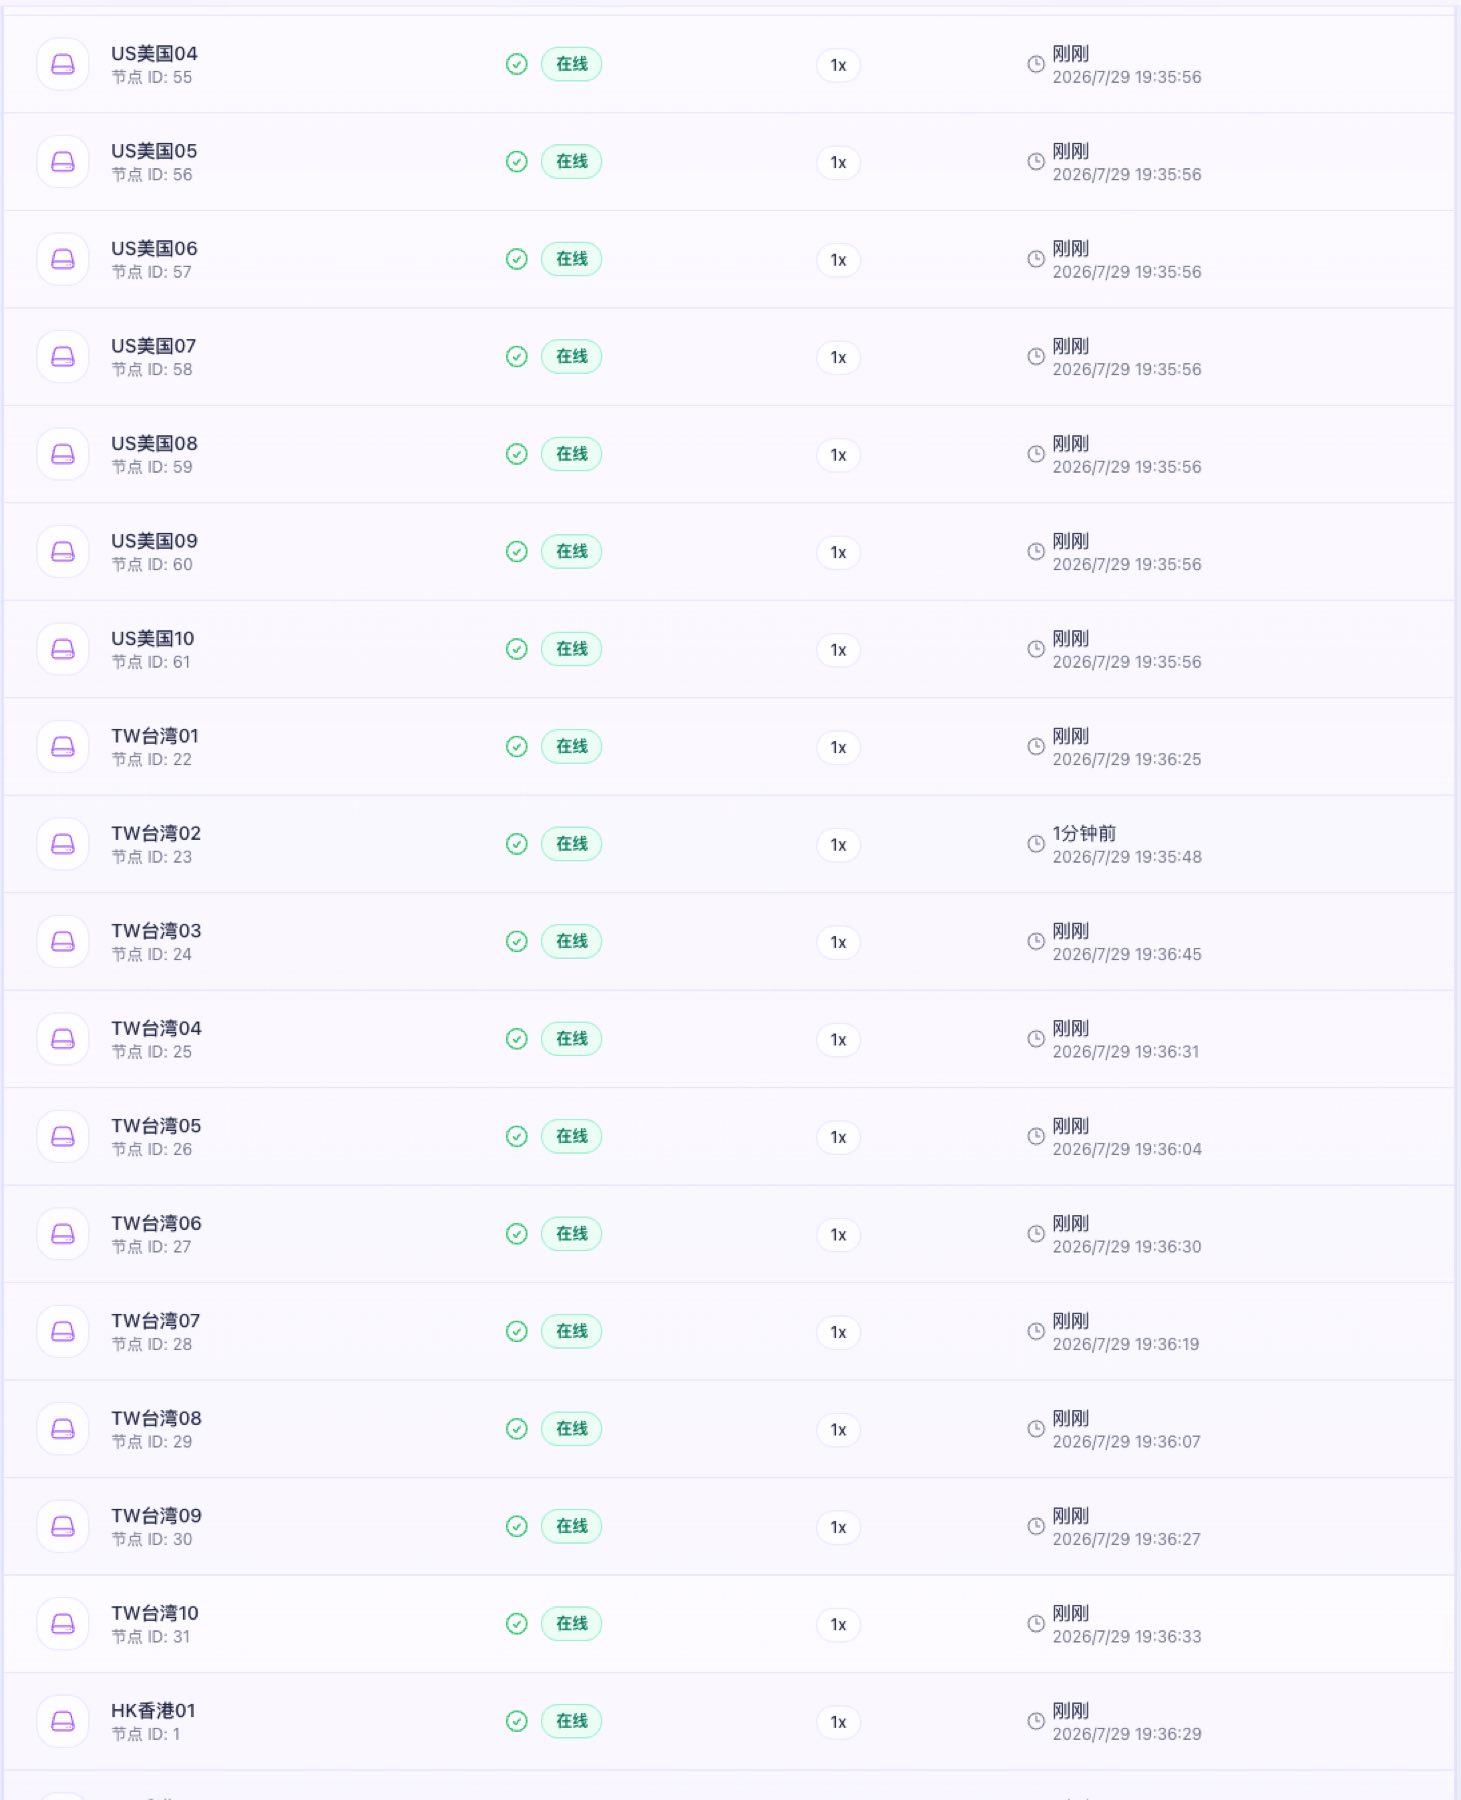The image size is (1461, 1800).
Task: Click the 在线 badge for TW台湾09
Action: click(571, 1526)
